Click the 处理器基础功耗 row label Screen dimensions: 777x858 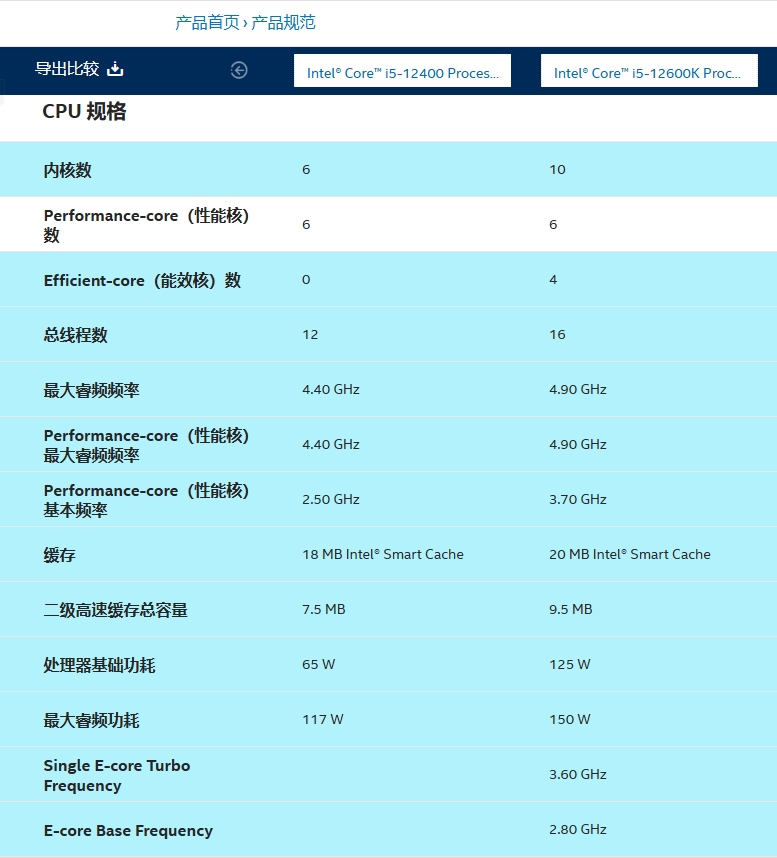[x=100, y=665]
